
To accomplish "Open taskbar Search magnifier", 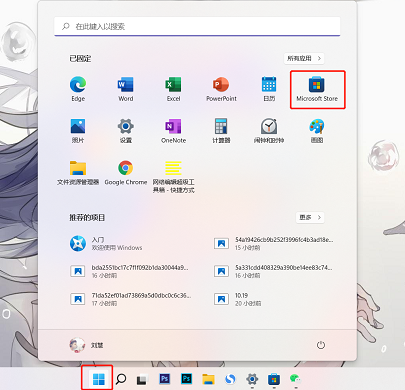I will coord(121,379).
